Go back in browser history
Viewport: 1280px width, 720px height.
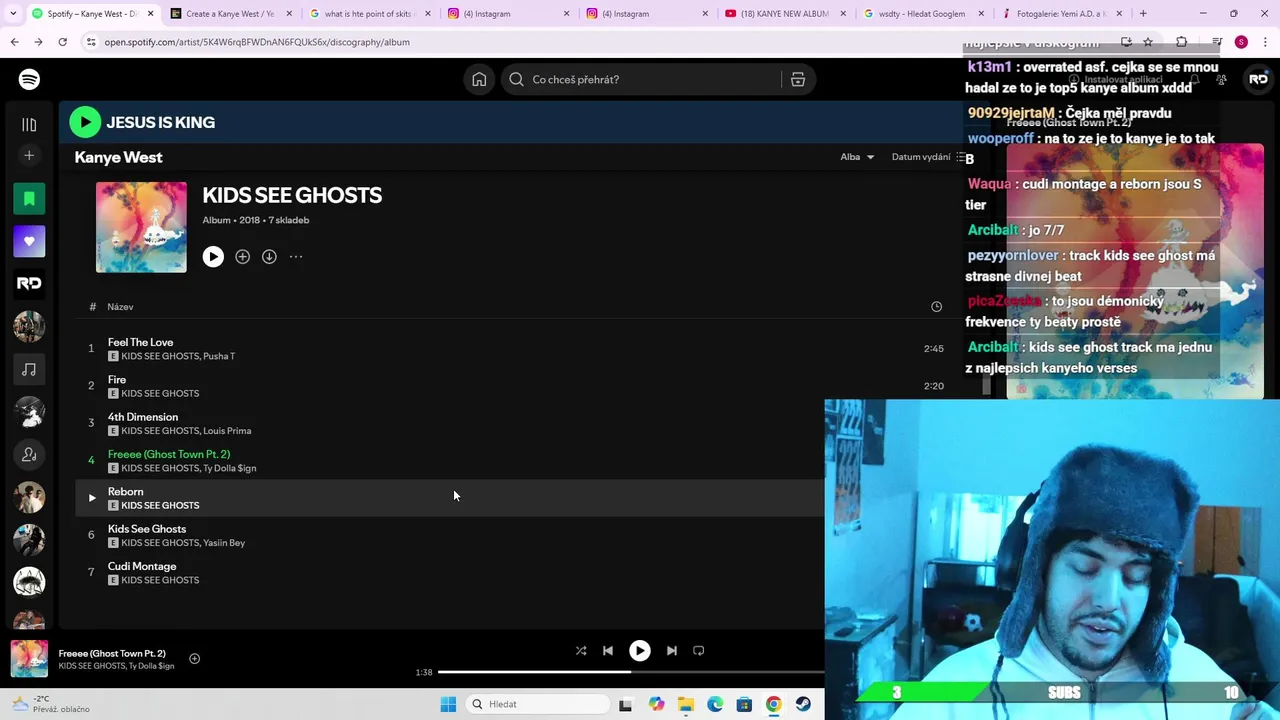pyautogui.click(x=15, y=42)
